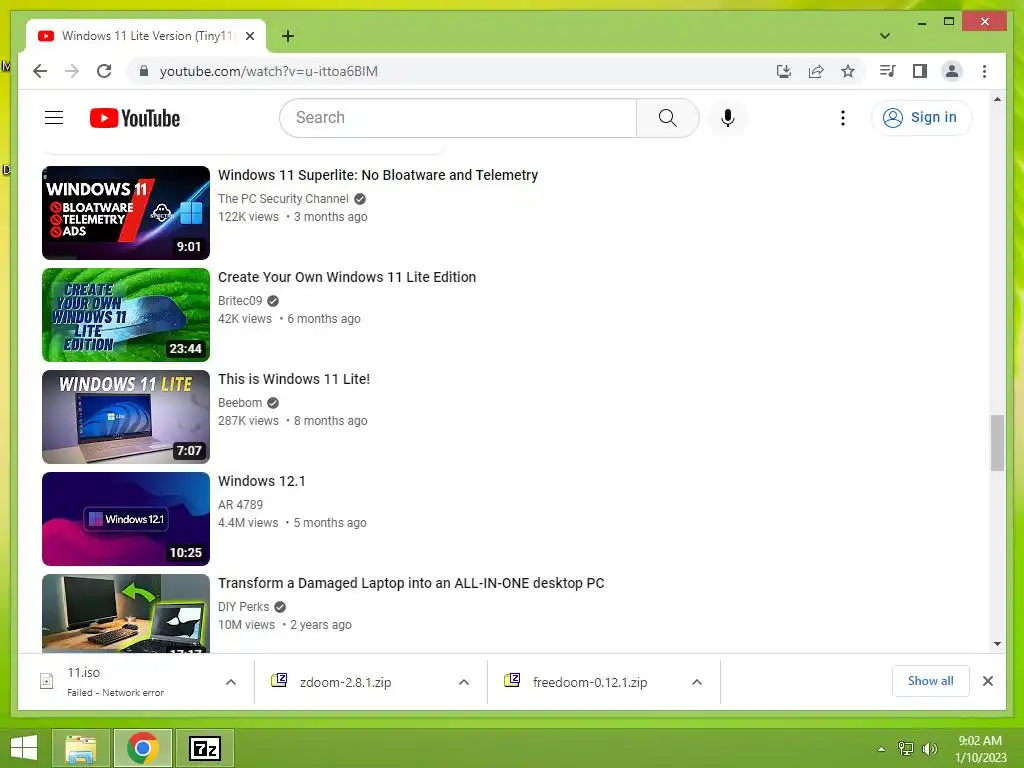1024x768 pixels.
Task: Visit the Beebom channel
Action: 240,402
